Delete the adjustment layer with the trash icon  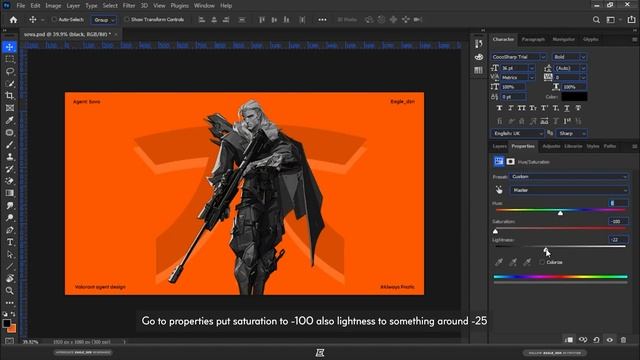(x=623, y=340)
